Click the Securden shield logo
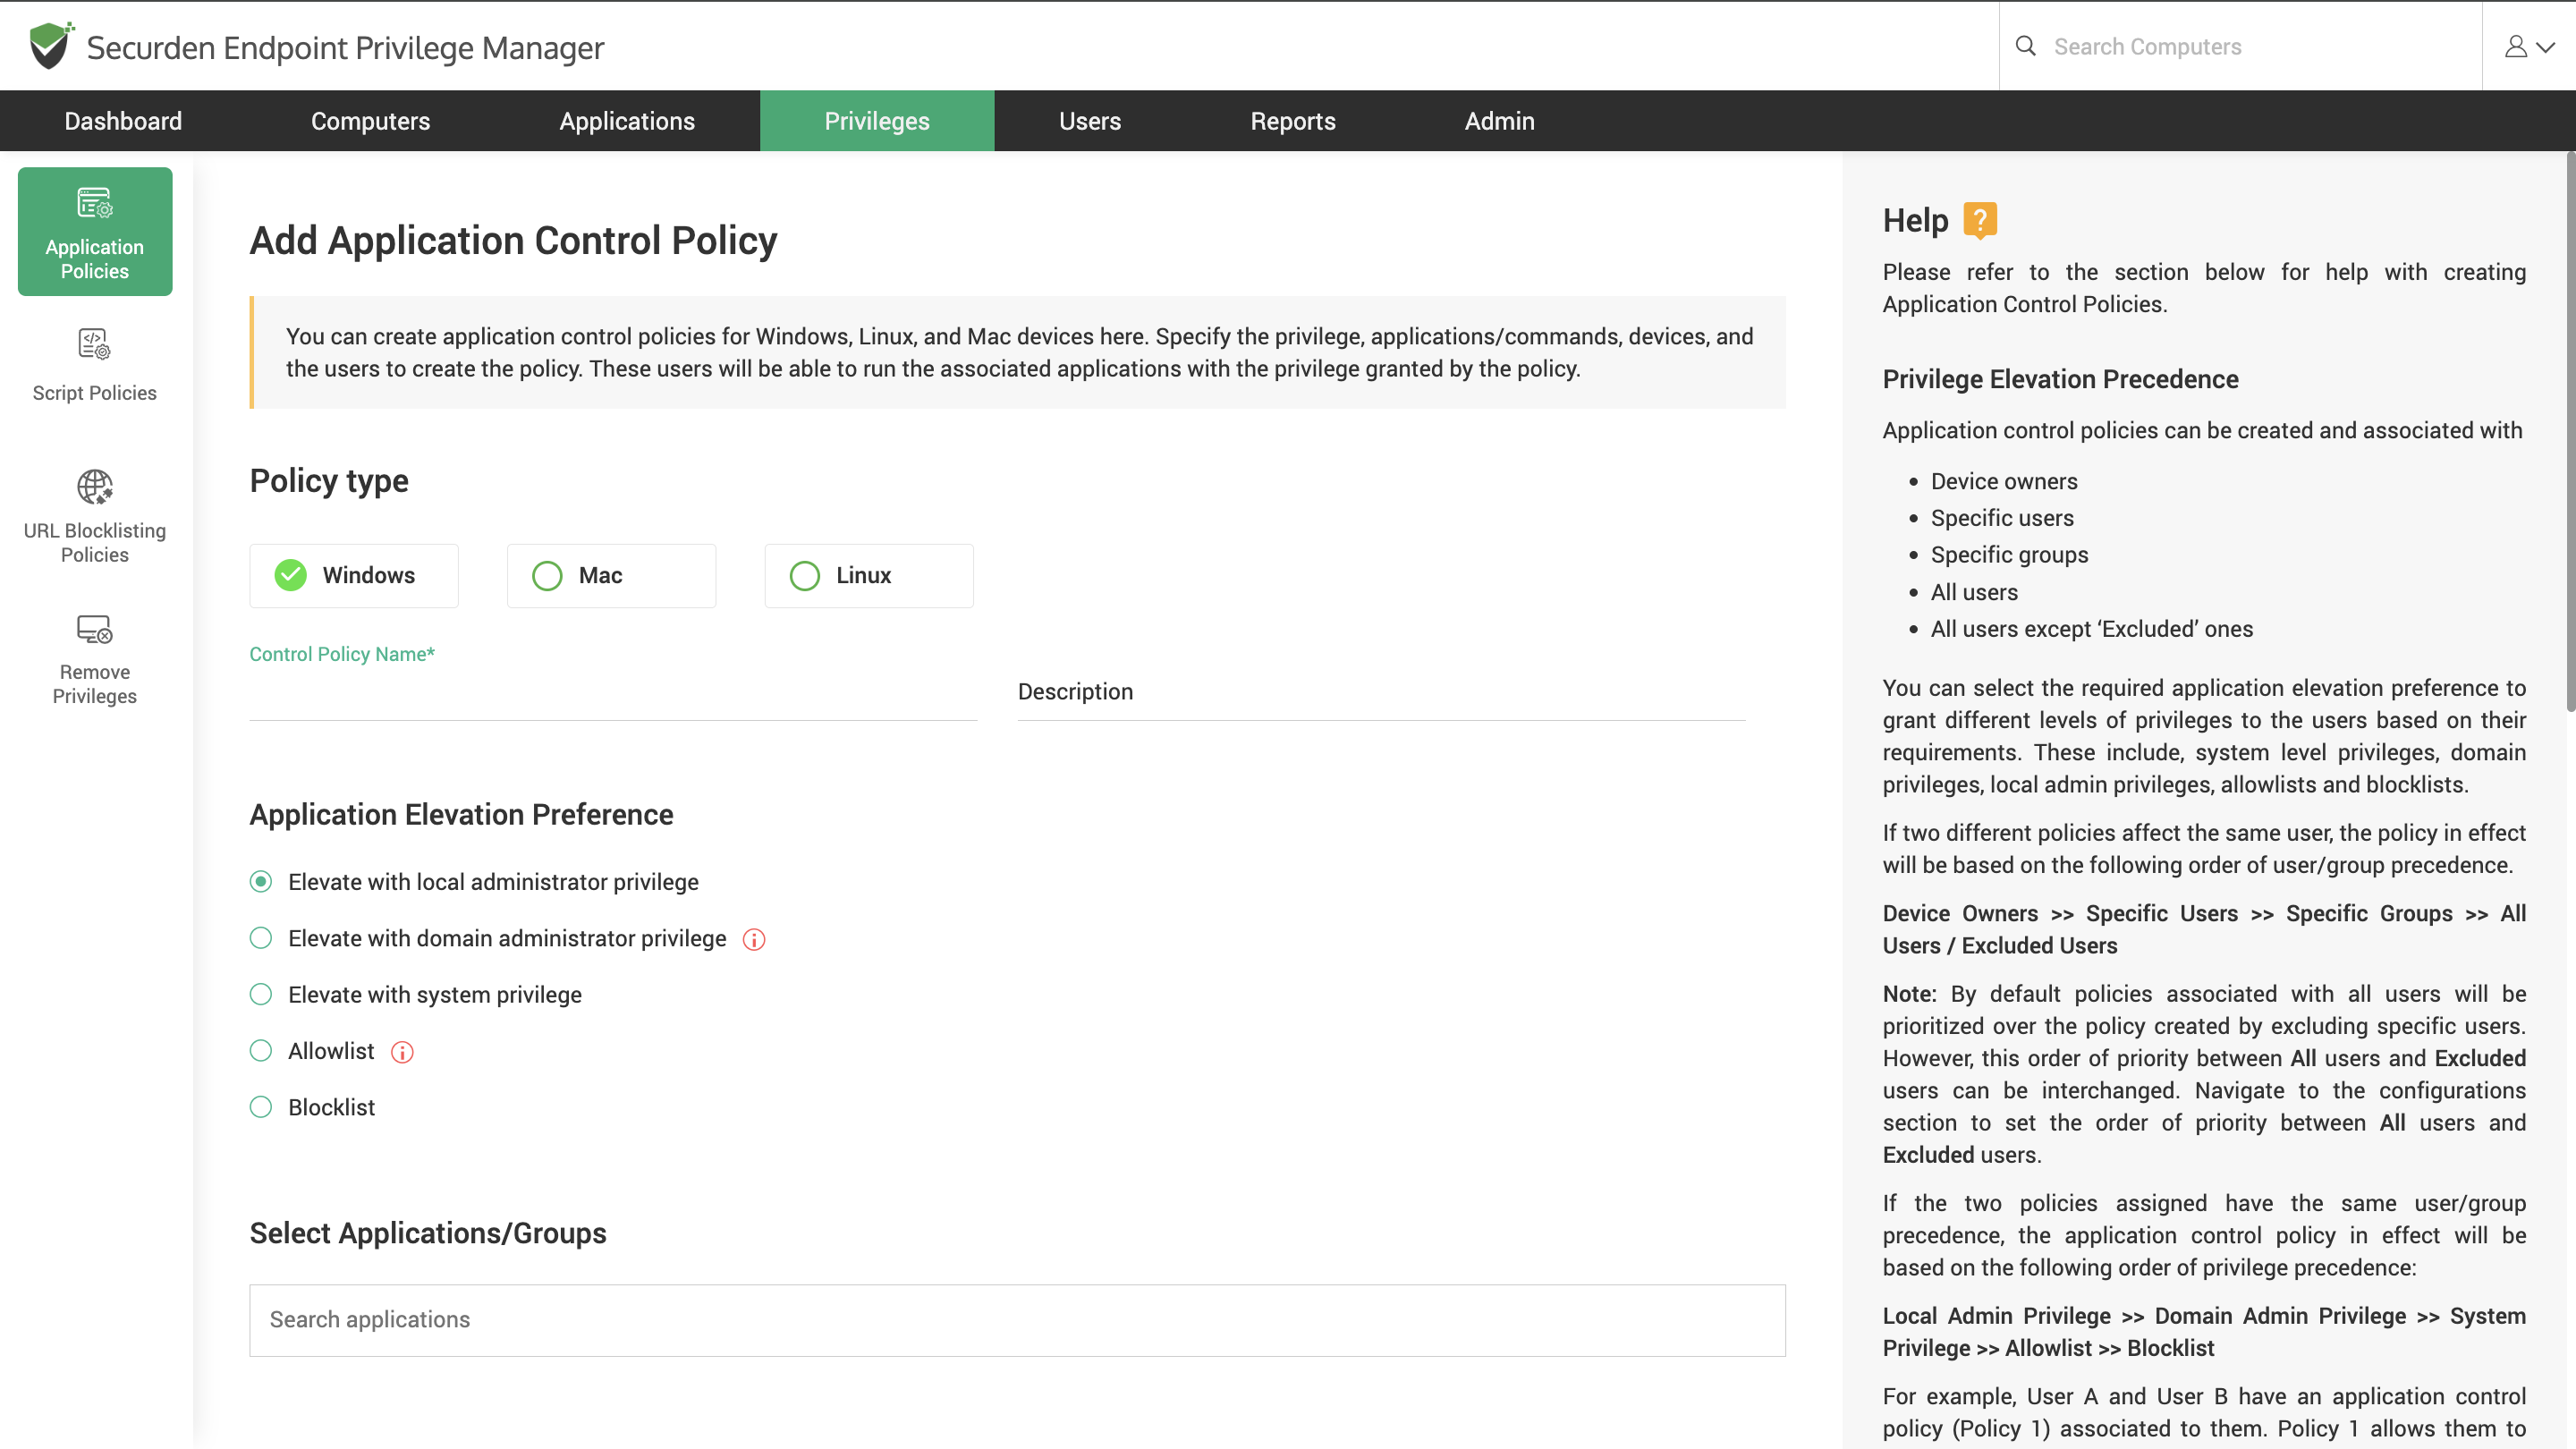The width and height of the screenshot is (2576, 1449). (x=50, y=46)
